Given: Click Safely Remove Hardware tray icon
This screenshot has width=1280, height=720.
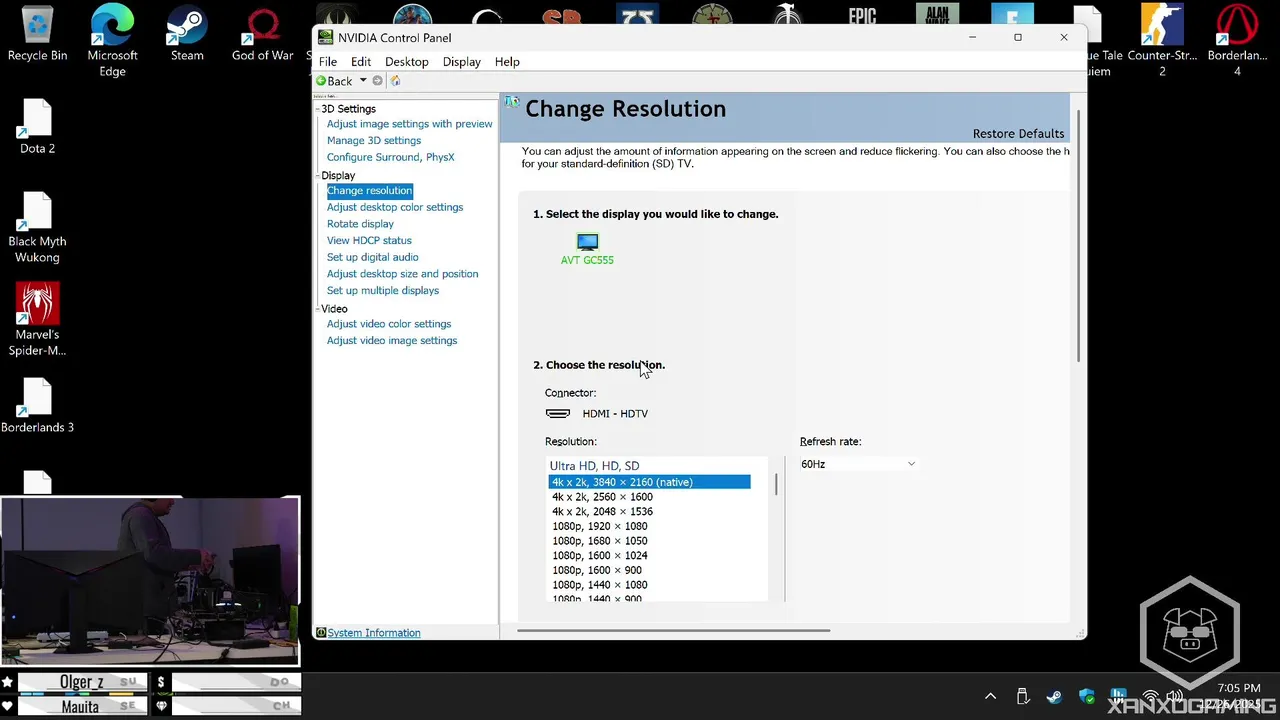Looking at the screenshot, I should pyautogui.click(x=1023, y=696).
